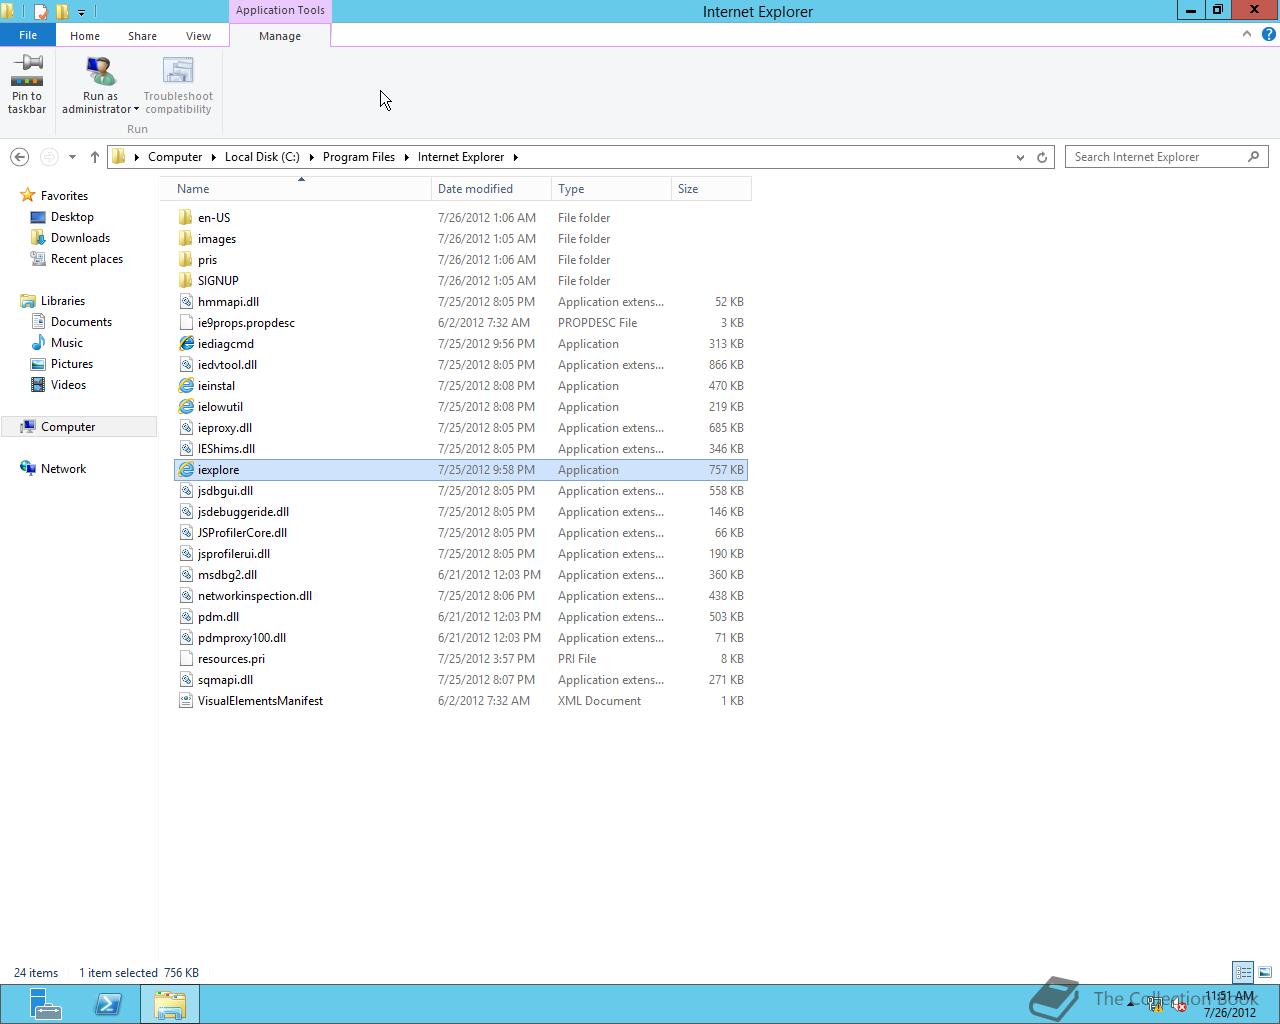Select the ie9props.propdesc file icon
Image resolution: width=1280 pixels, height=1024 pixels.
[x=185, y=322]
